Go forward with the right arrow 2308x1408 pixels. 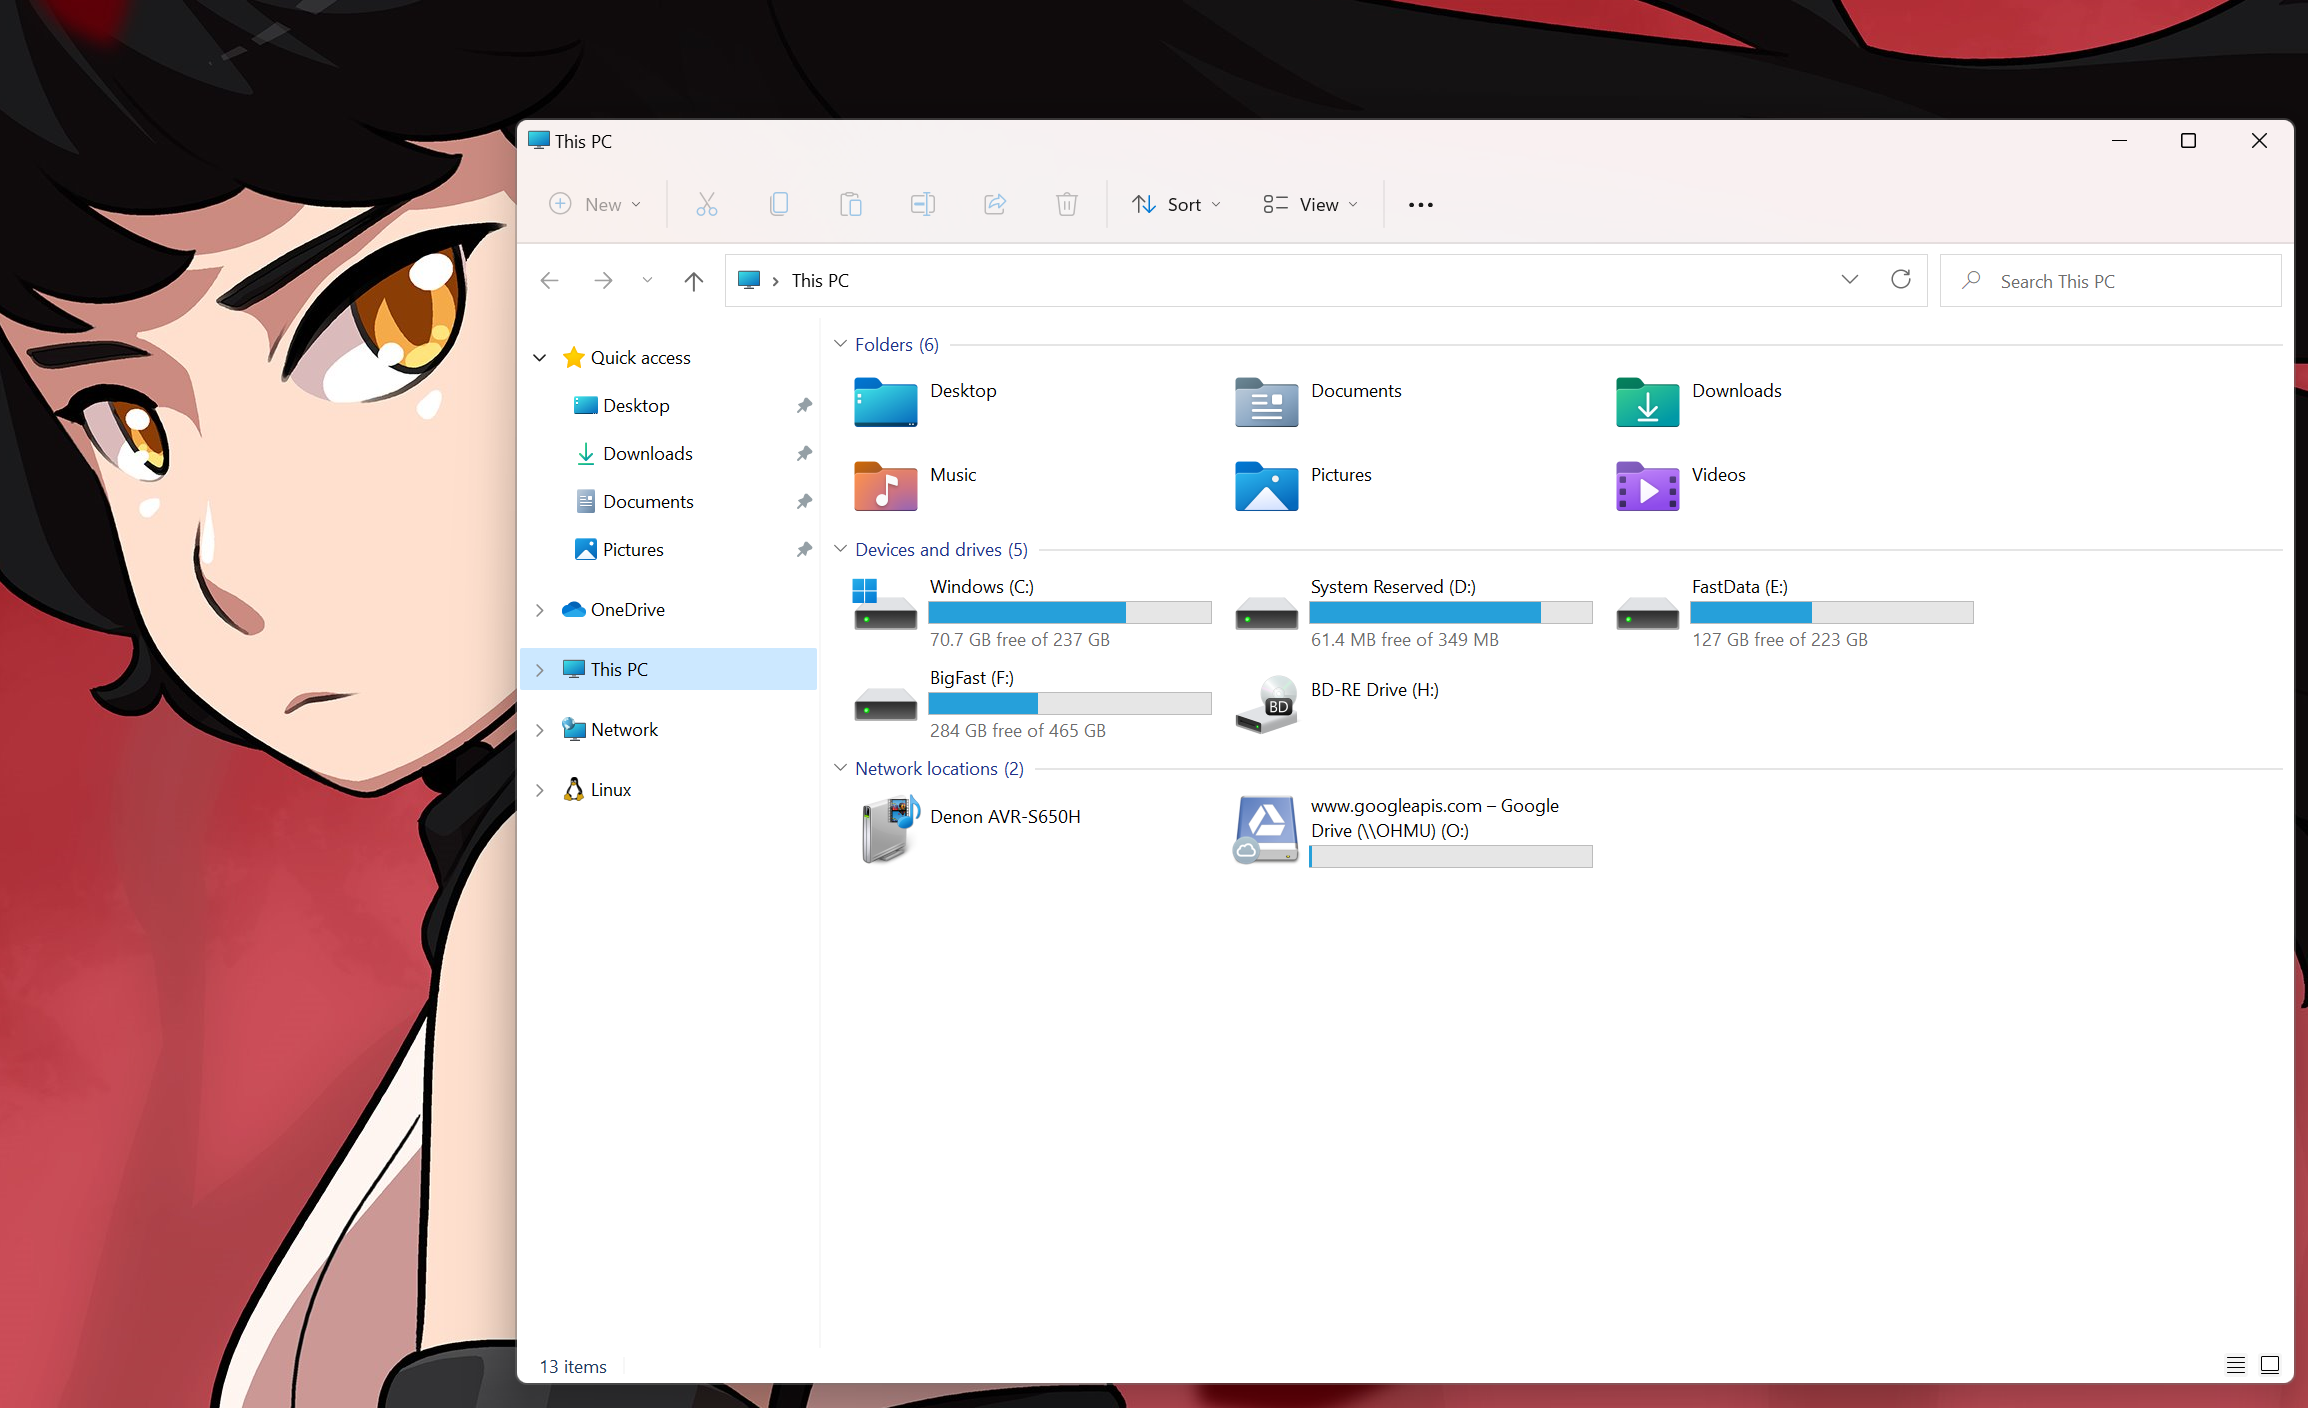(x=603, y=281)
